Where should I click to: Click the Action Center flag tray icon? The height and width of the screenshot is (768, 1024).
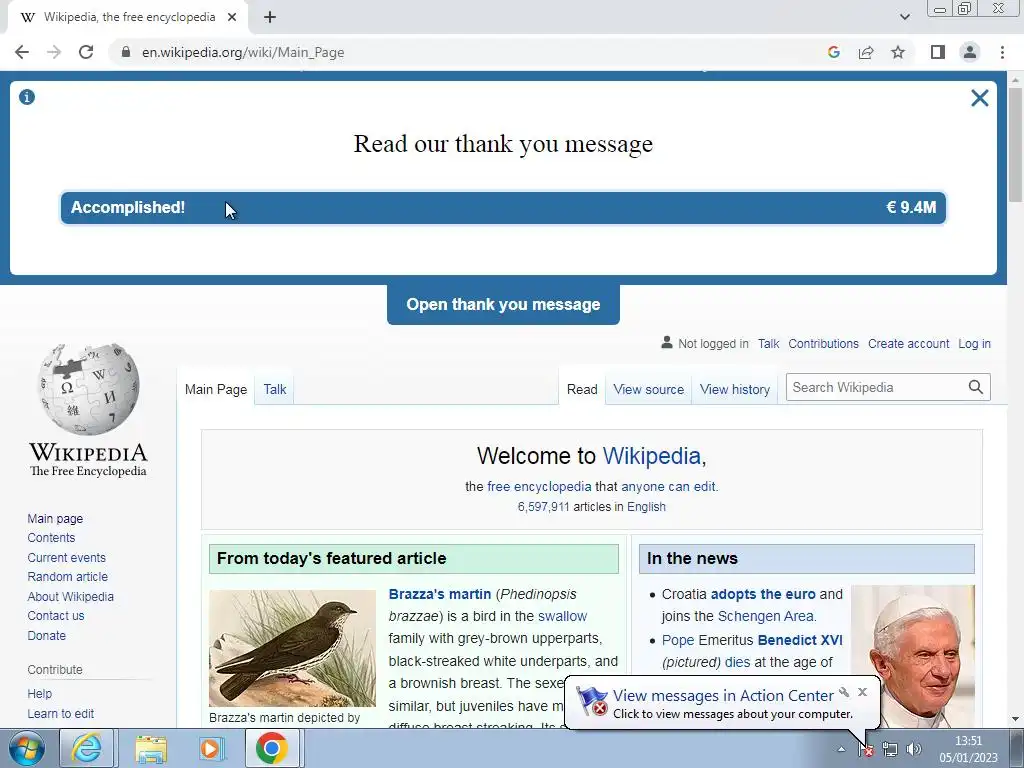pyautogui.click(x=866, y=750)
